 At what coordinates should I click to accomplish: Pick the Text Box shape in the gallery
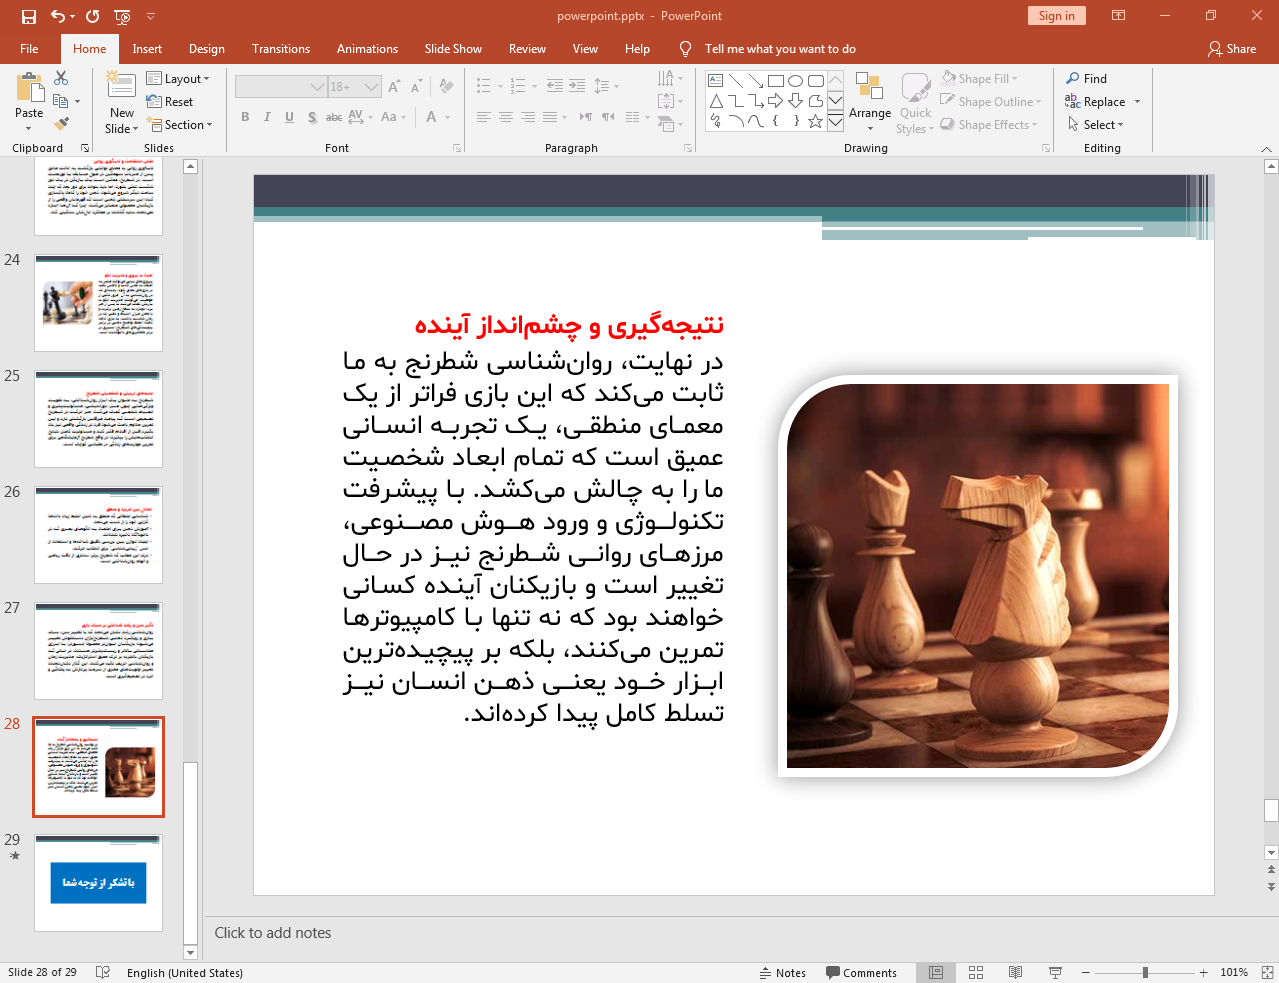[716, 81]
